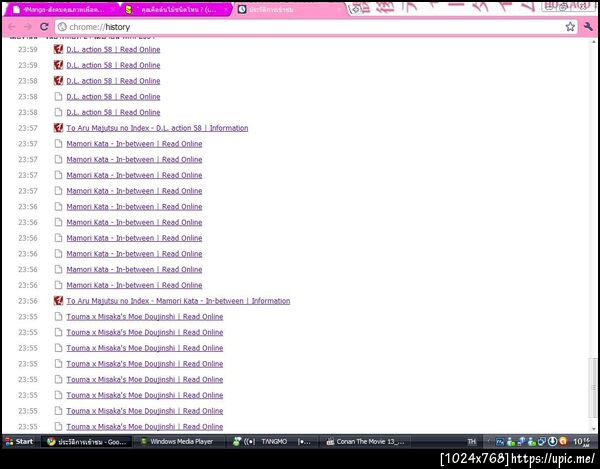Viewport: 600px width, 469px height.
Task: Activate the Chrome history window in taskbar
Action: tap(86, 442)
